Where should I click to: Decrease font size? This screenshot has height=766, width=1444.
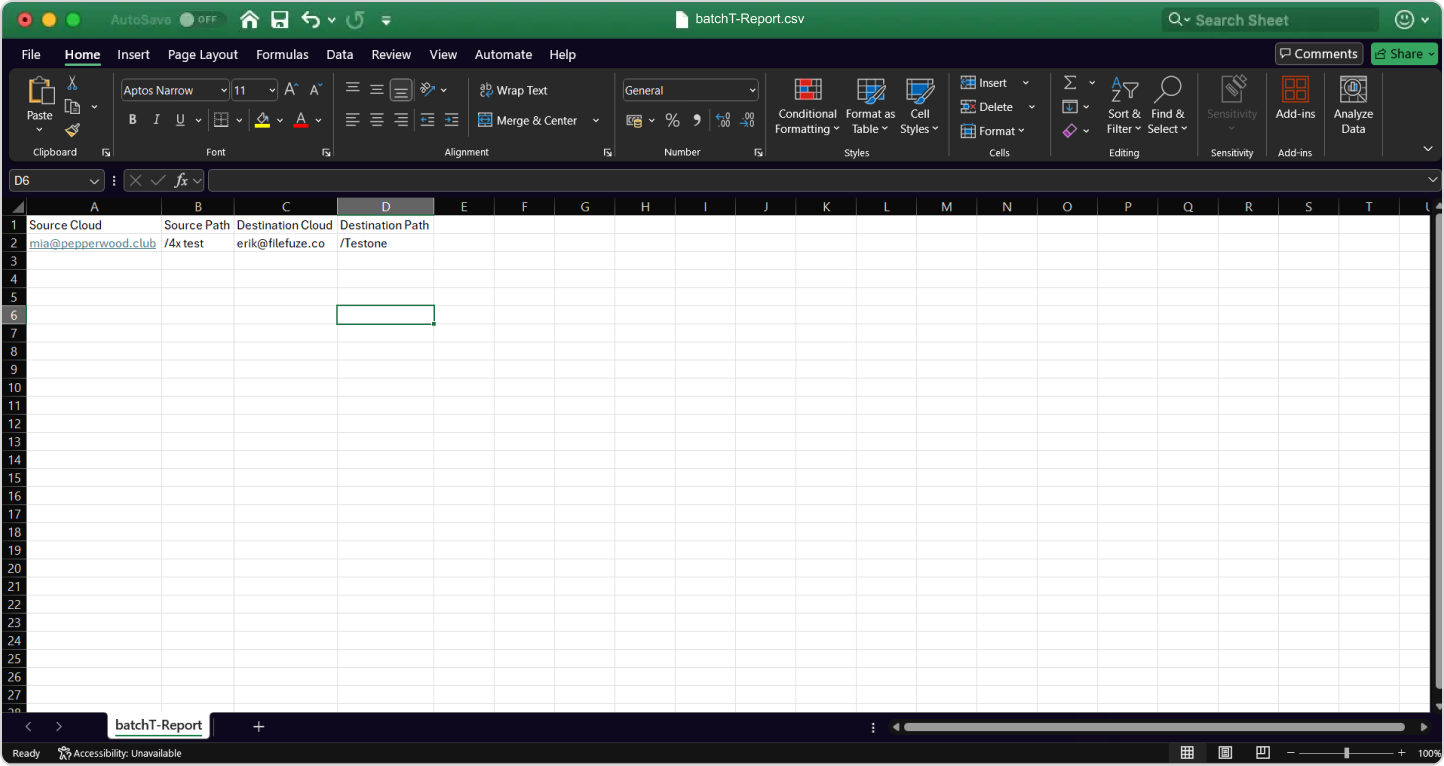(315, 90)
